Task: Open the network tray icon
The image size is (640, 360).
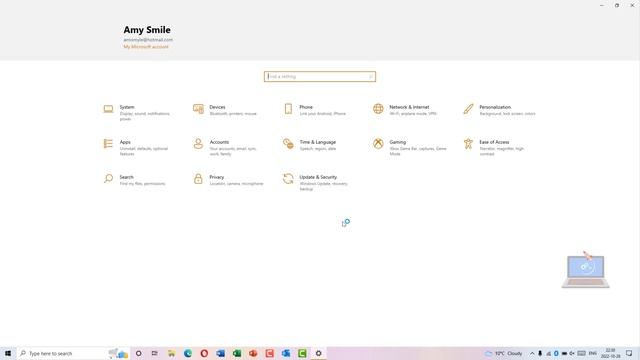Action: click(x=548, y=353)
